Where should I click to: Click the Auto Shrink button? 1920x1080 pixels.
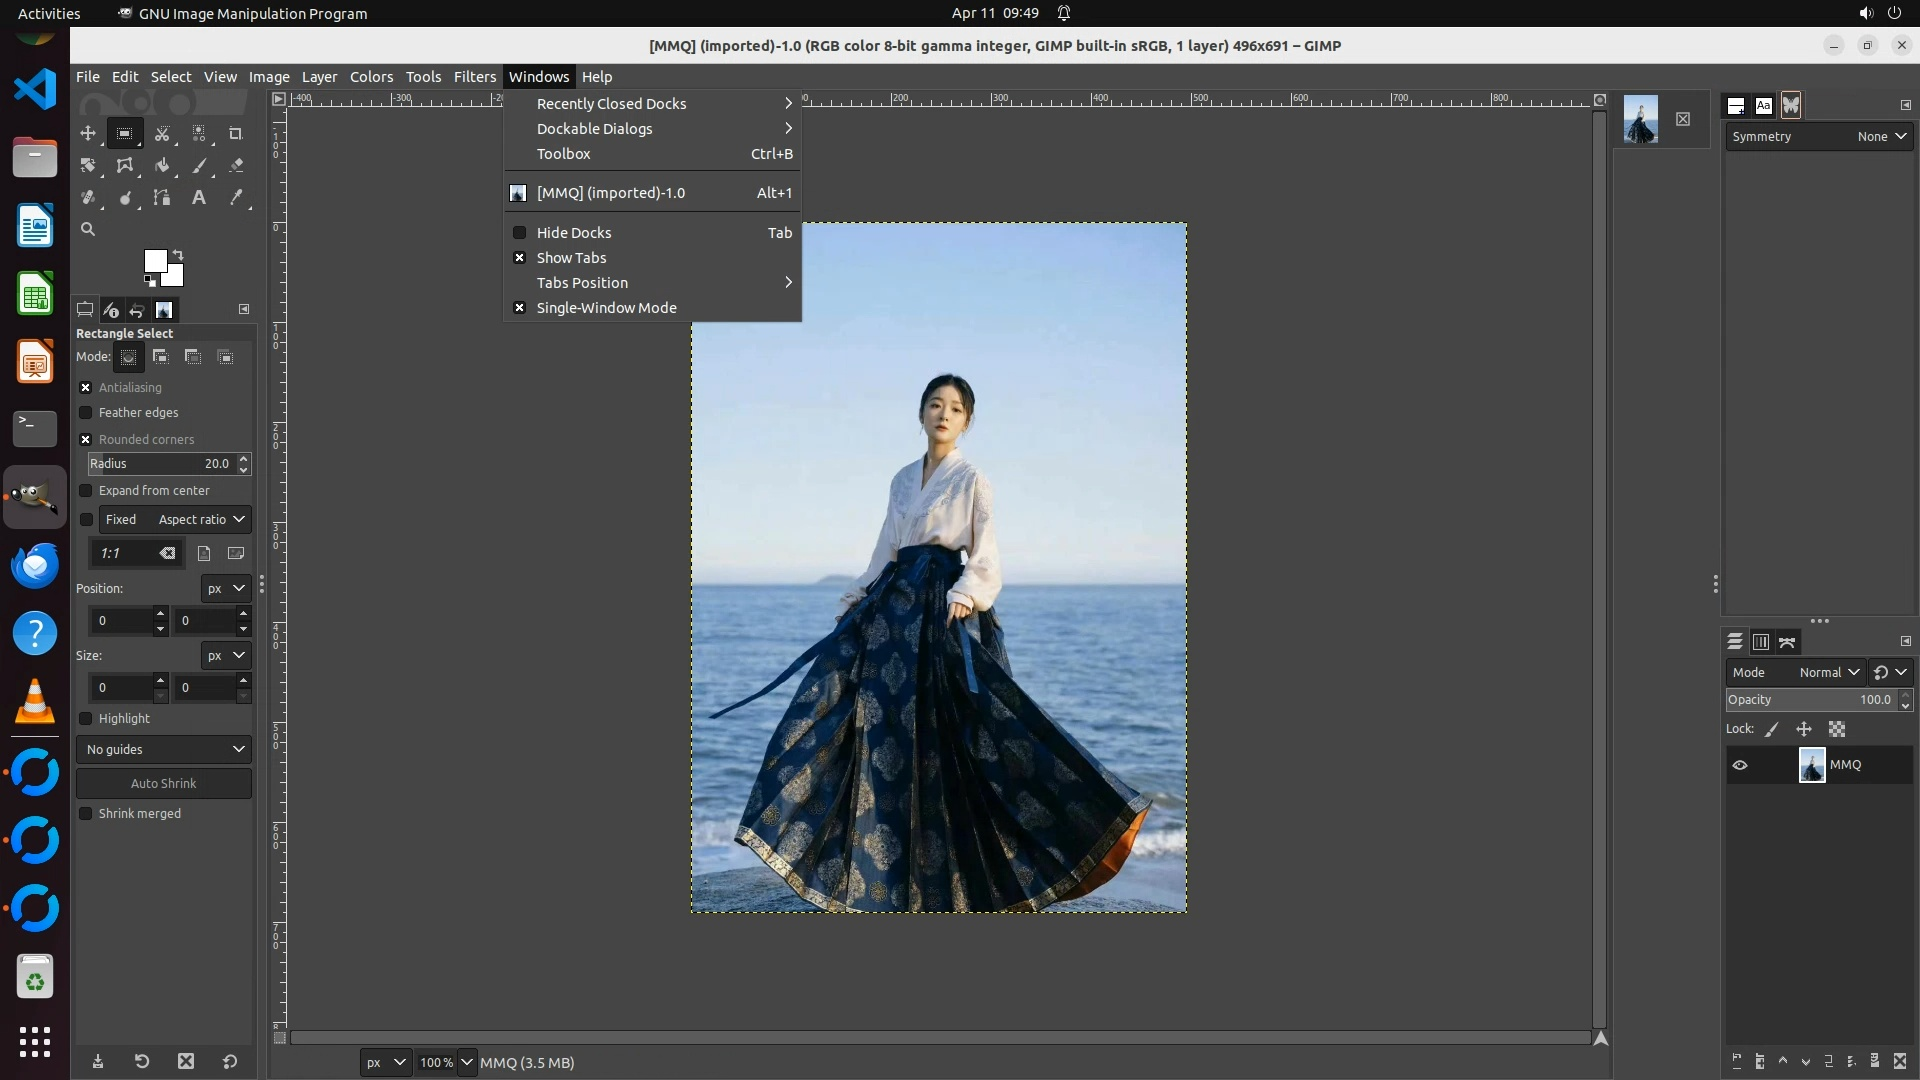(164, 784)
